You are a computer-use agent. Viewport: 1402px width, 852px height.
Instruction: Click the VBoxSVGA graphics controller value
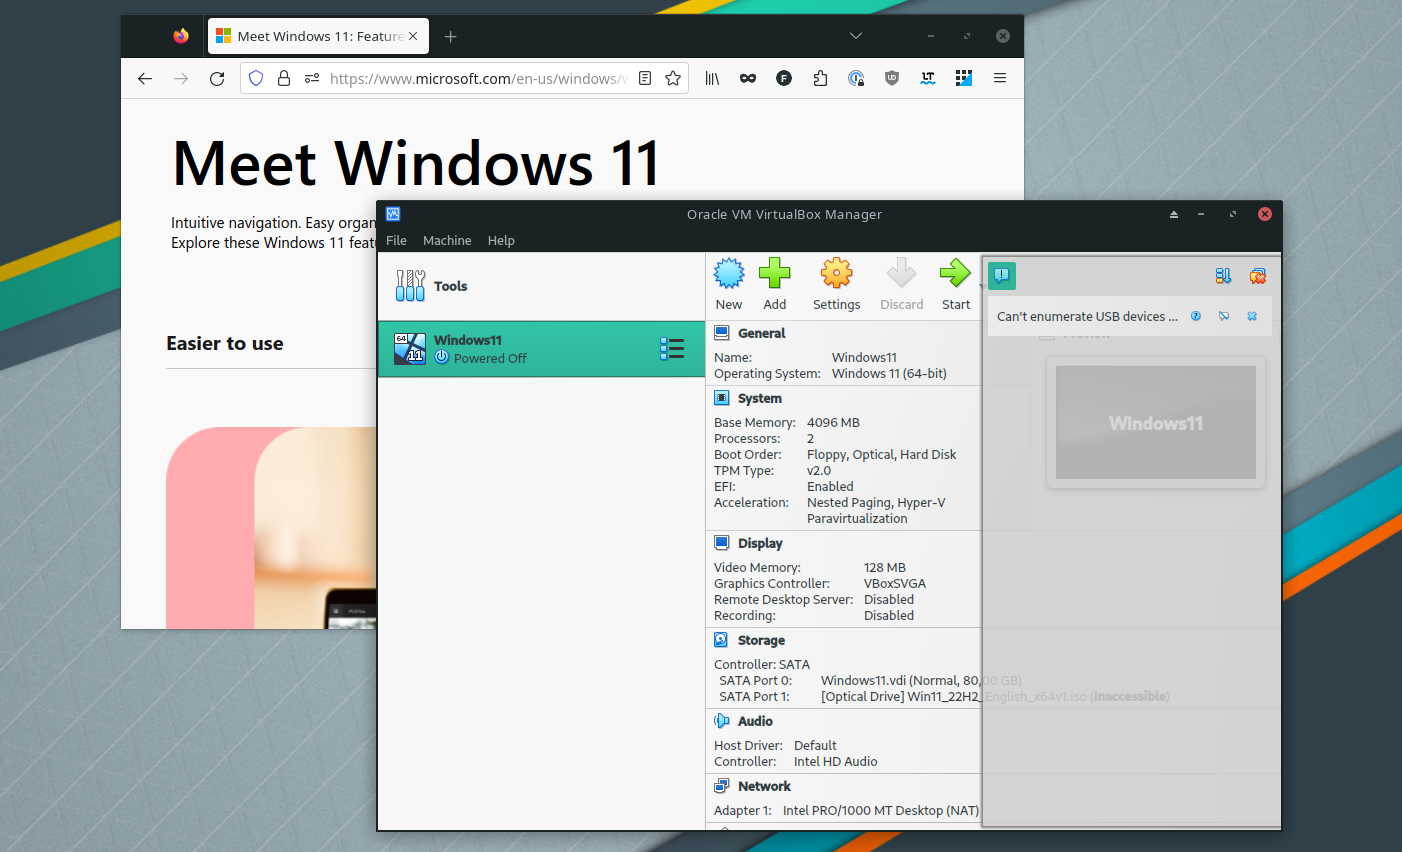[895, 583]
